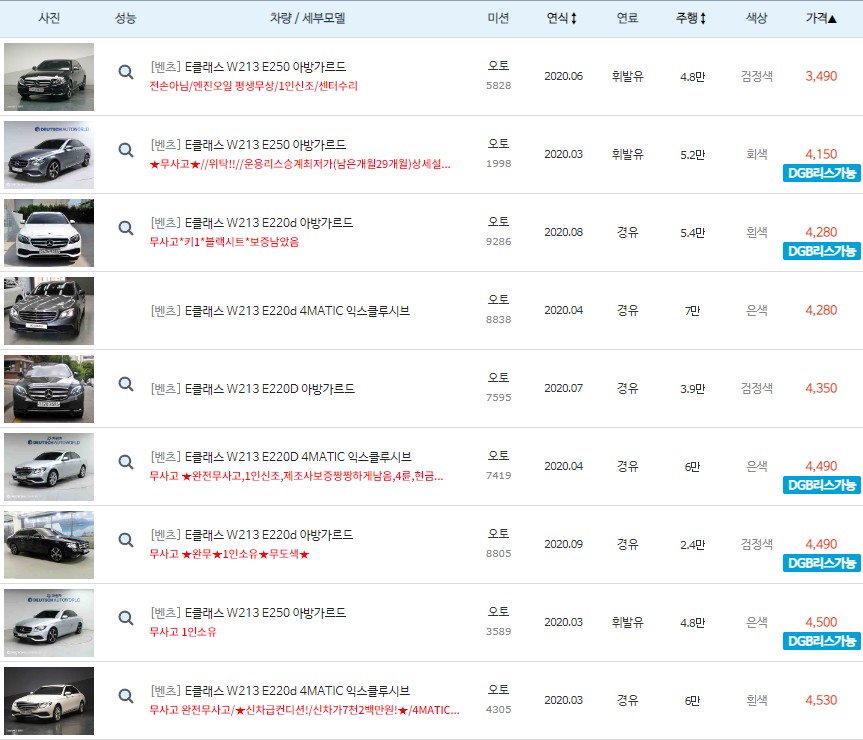Click price 4,530
Viewport: 863px width, 740px height.
click(821, 700)
